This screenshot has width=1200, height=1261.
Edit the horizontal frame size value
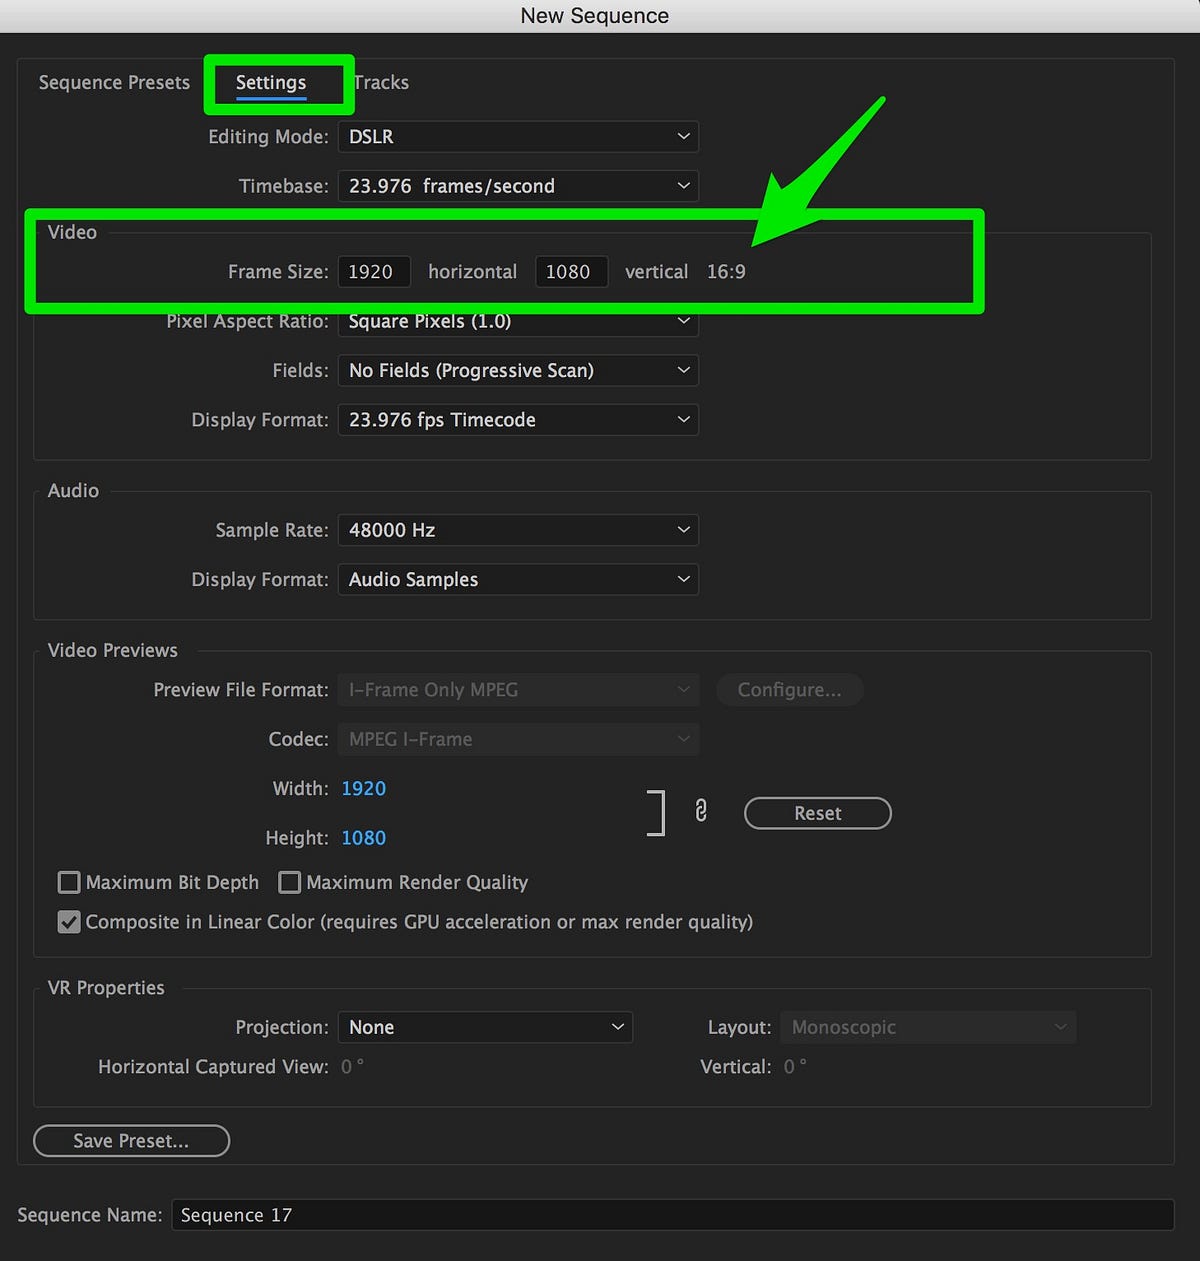[373, 271]
